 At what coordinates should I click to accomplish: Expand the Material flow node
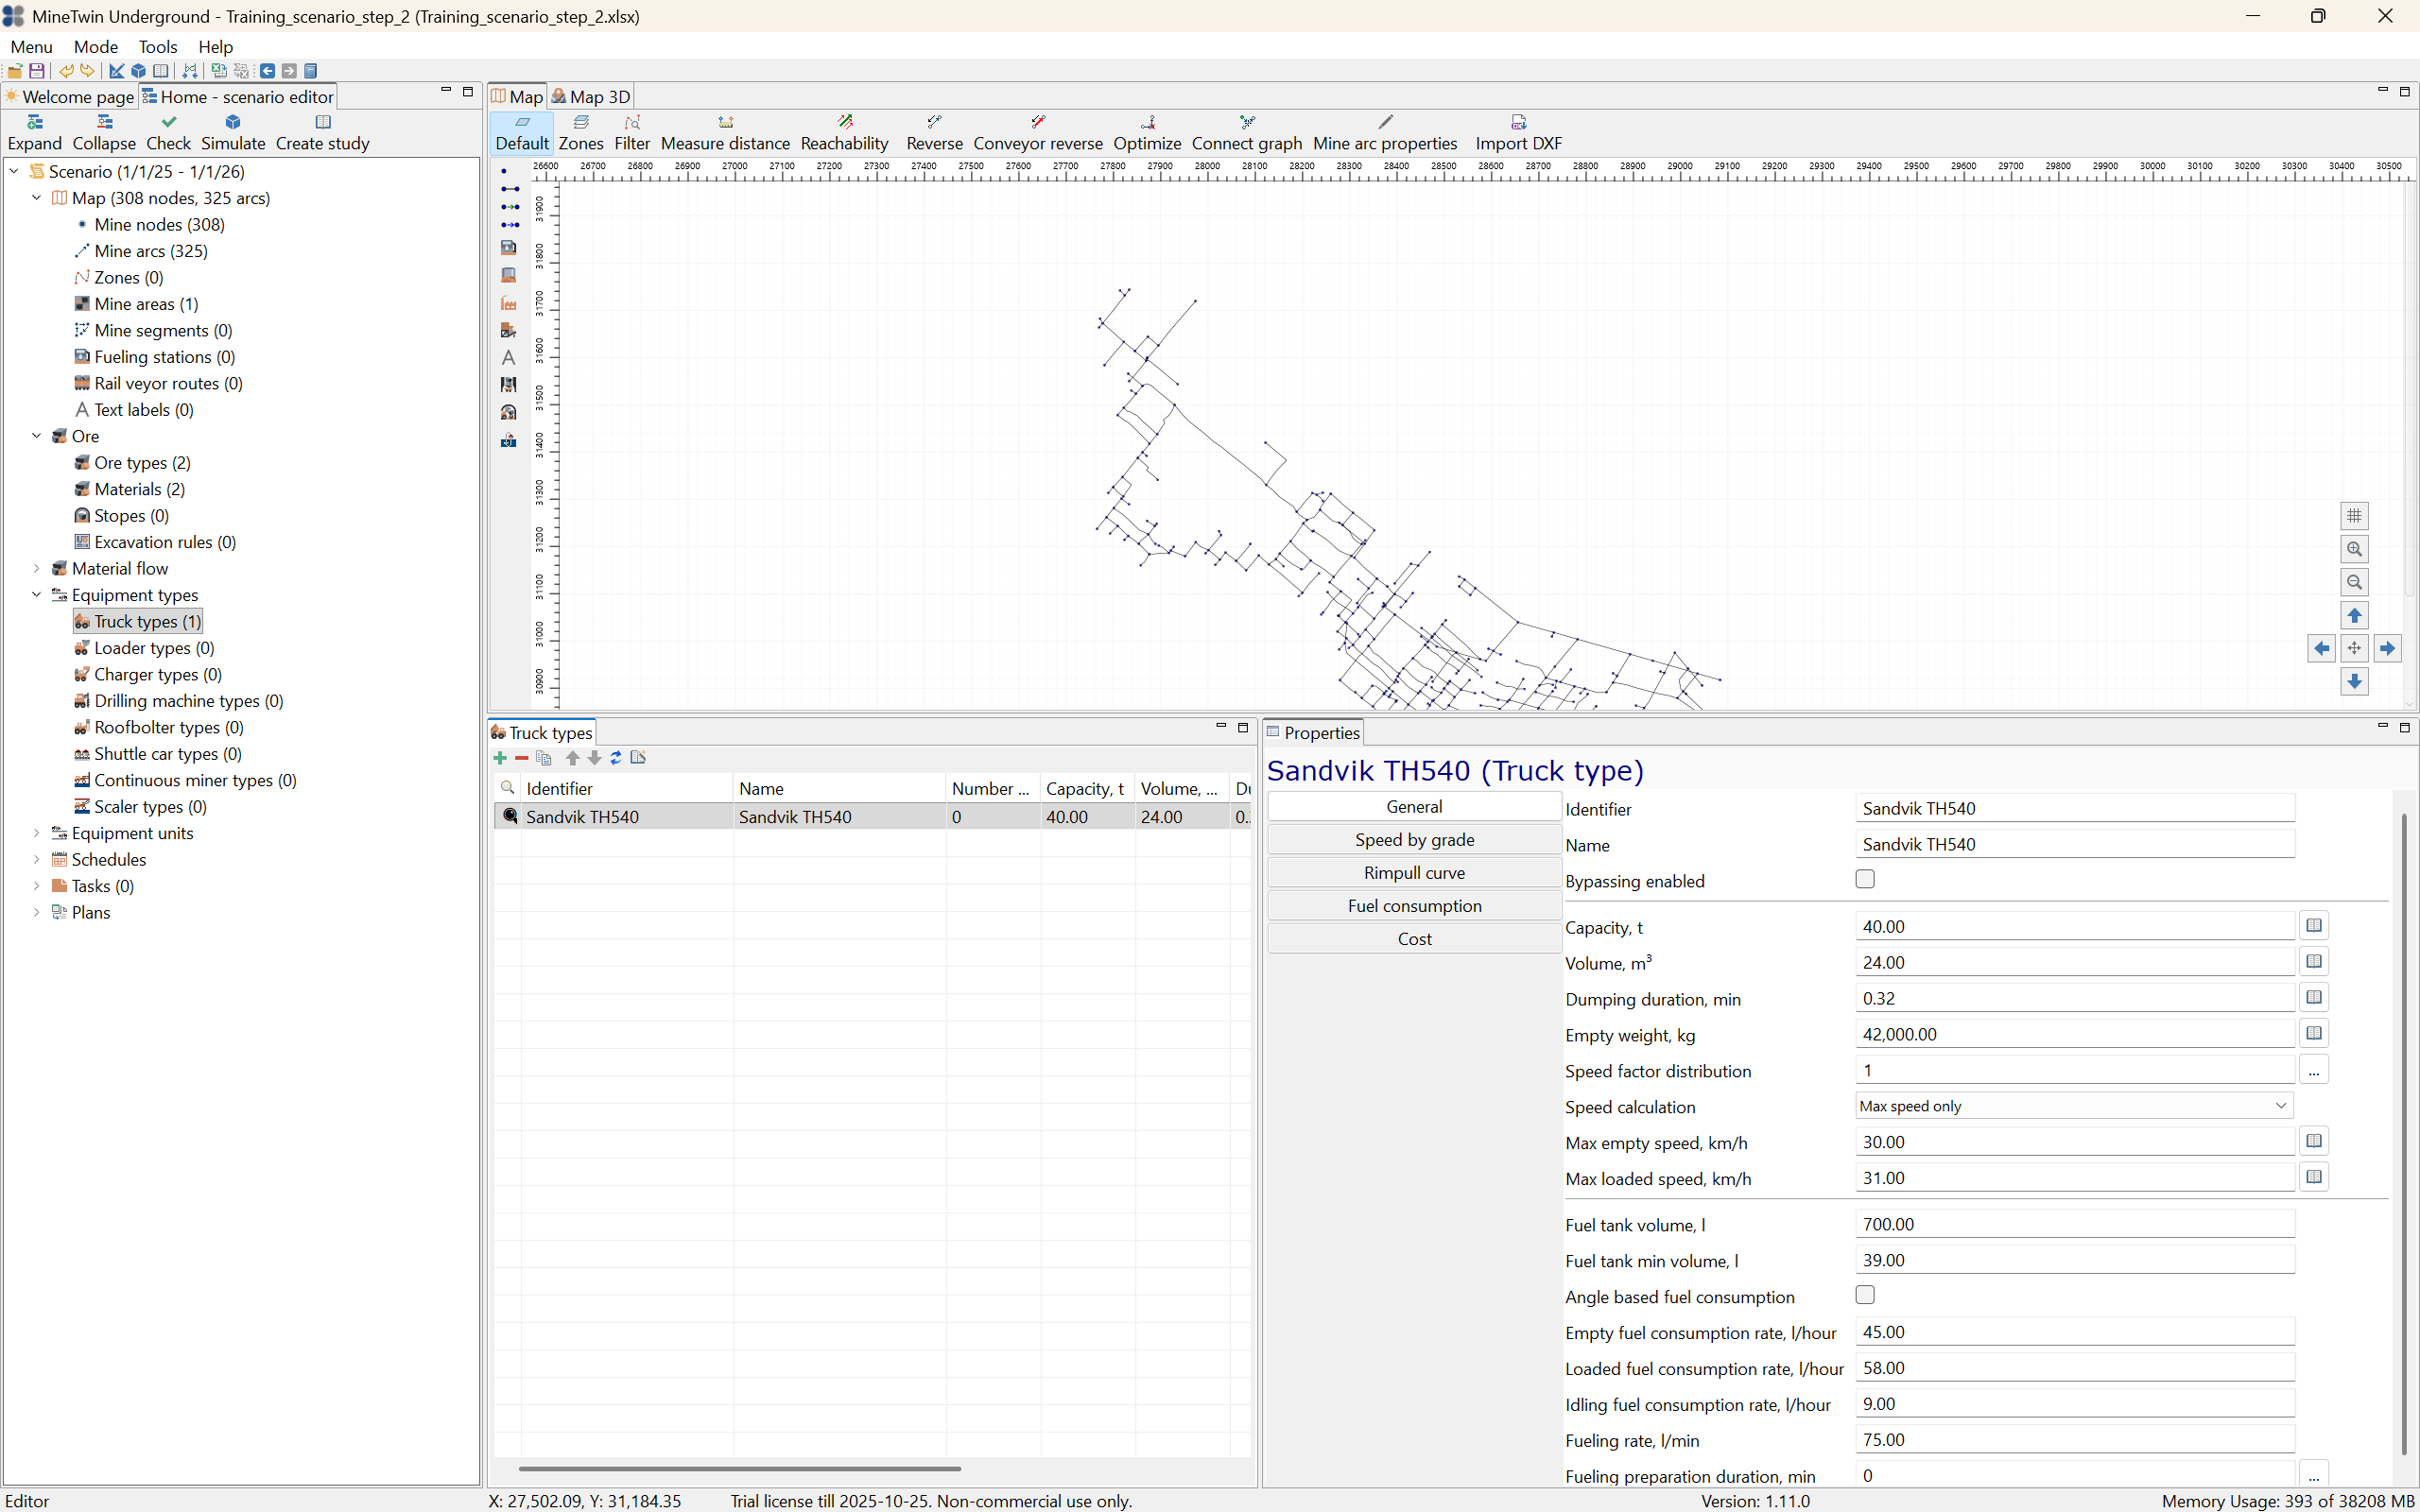(x=37, y=568)
